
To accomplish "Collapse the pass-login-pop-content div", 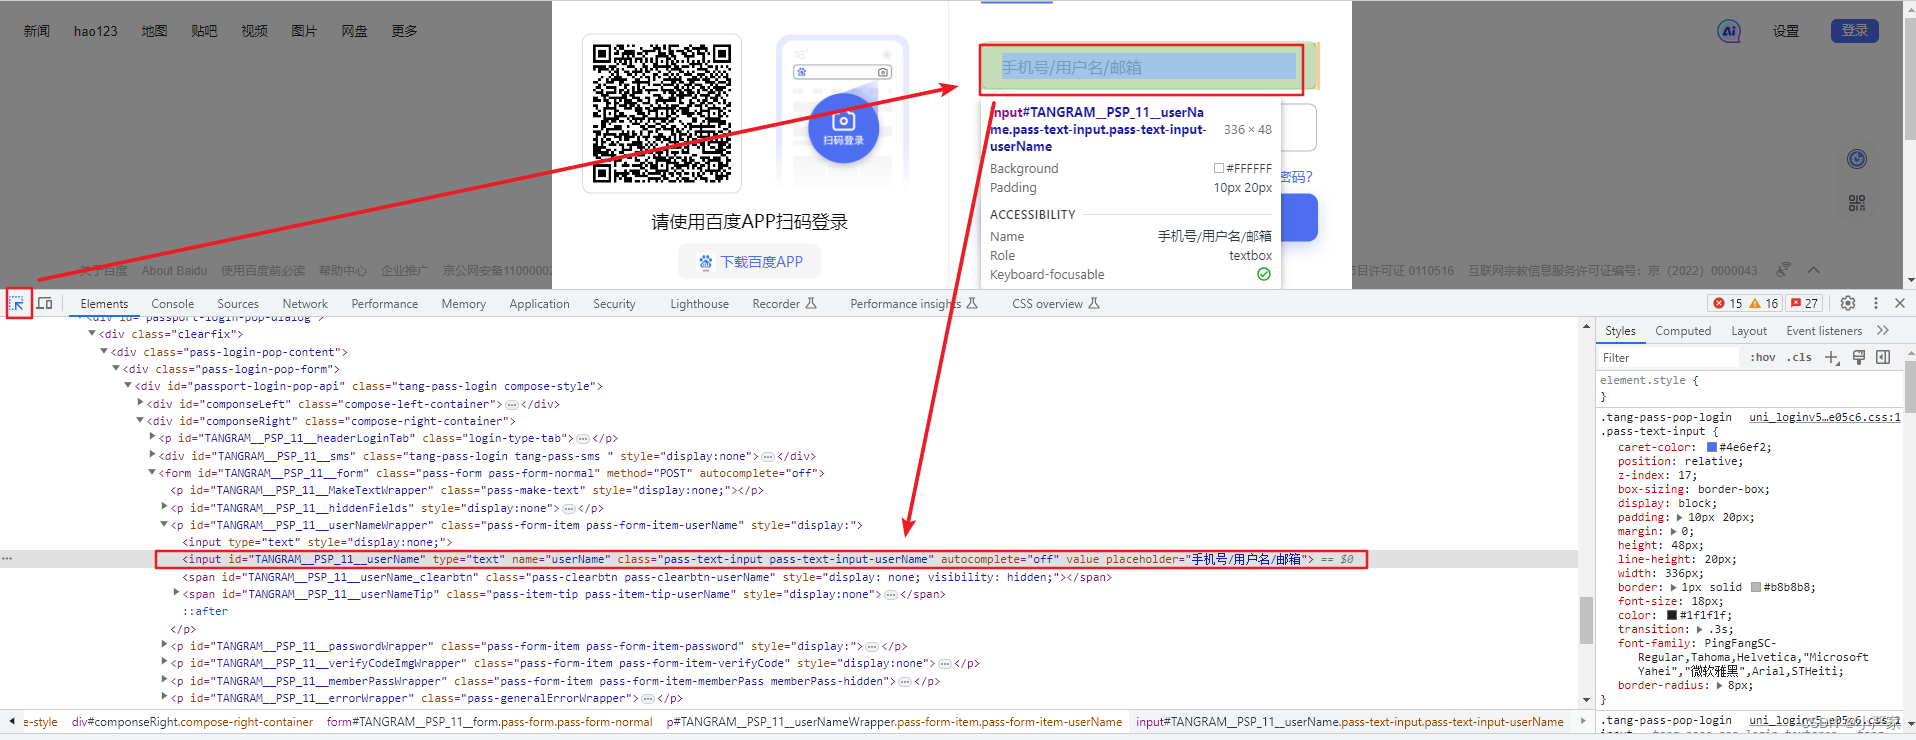I will tap(104, 351).
